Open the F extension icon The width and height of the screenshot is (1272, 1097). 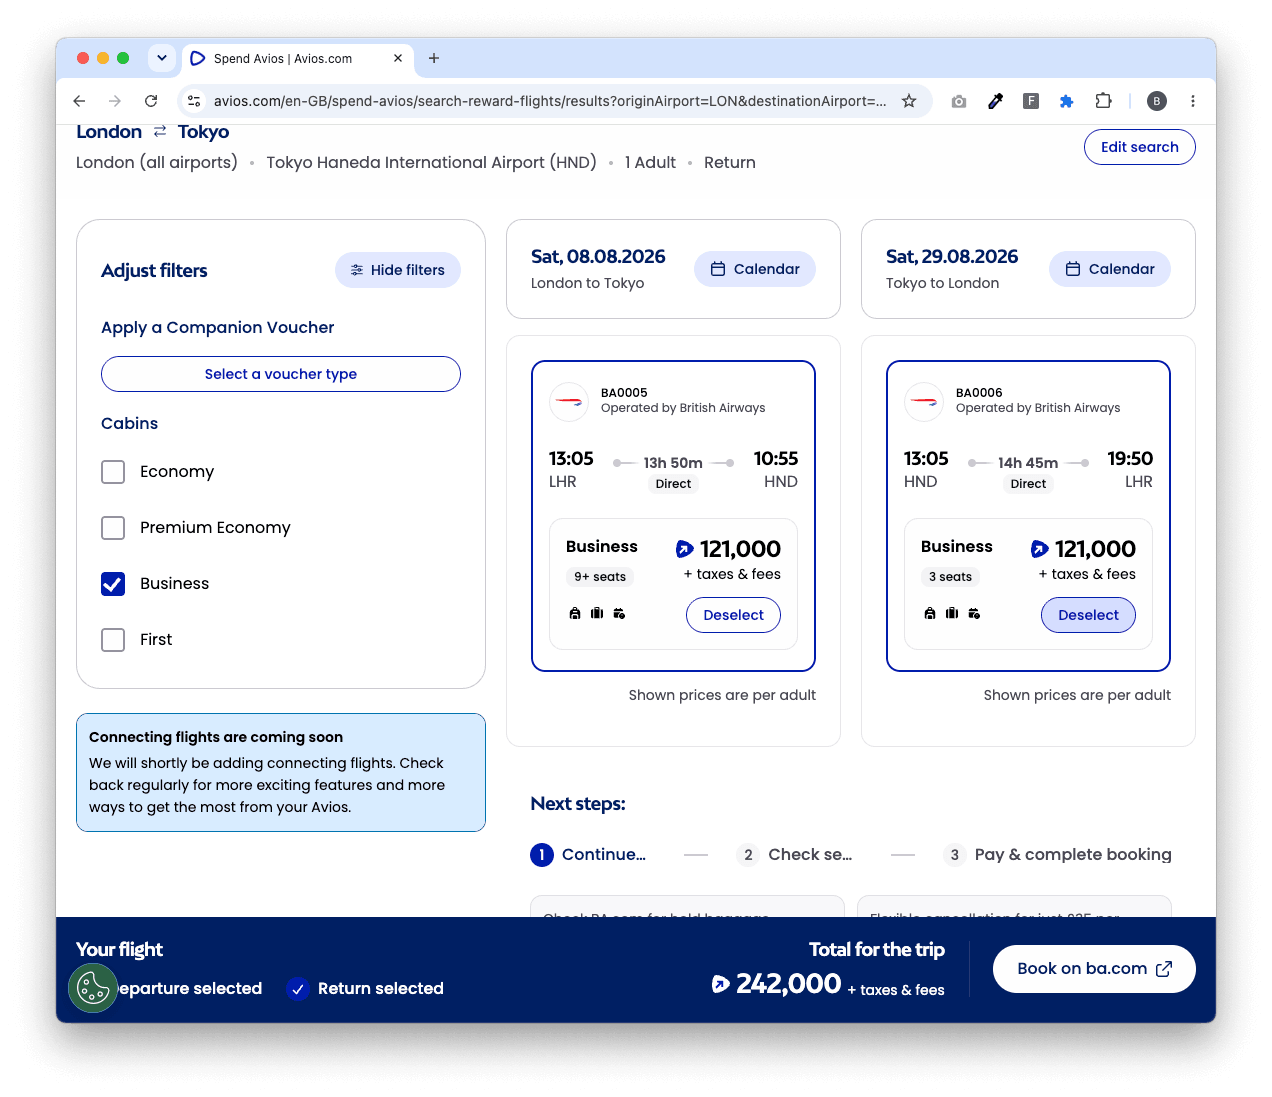tap(1031, 101)
